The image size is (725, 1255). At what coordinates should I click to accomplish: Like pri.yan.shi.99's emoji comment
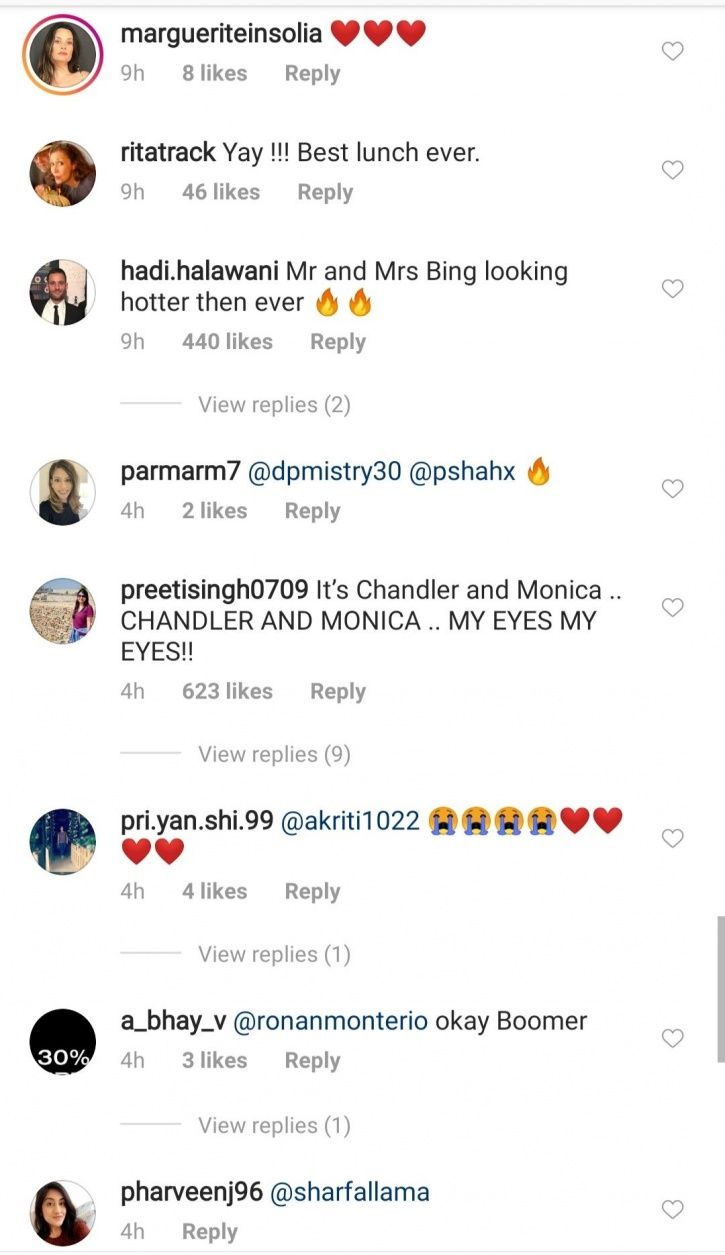tap(672, 838)
